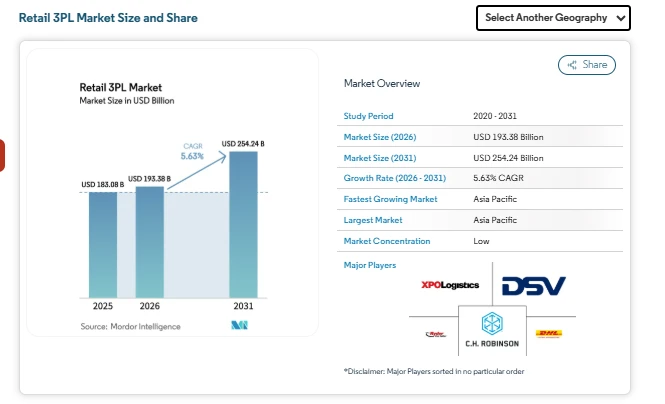Click the 2025 bar in the chart
The image size is (665, 404).
click(103, 244)
